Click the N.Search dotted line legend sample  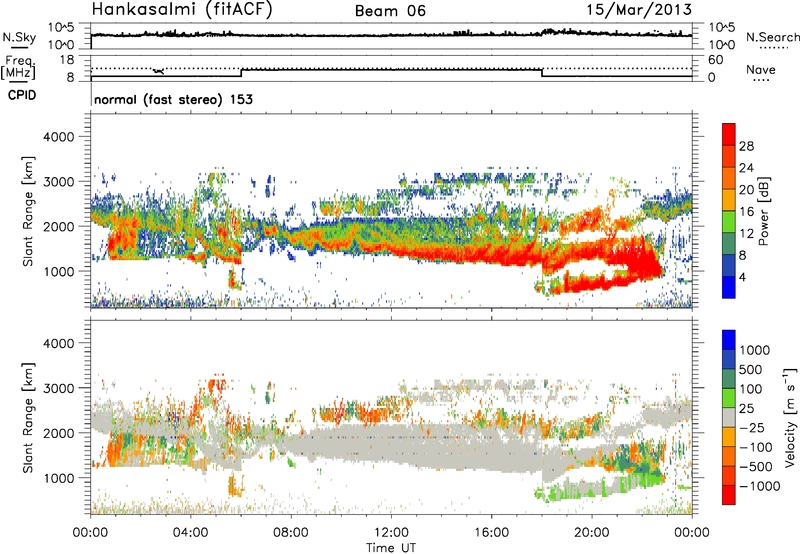(773, 48)
